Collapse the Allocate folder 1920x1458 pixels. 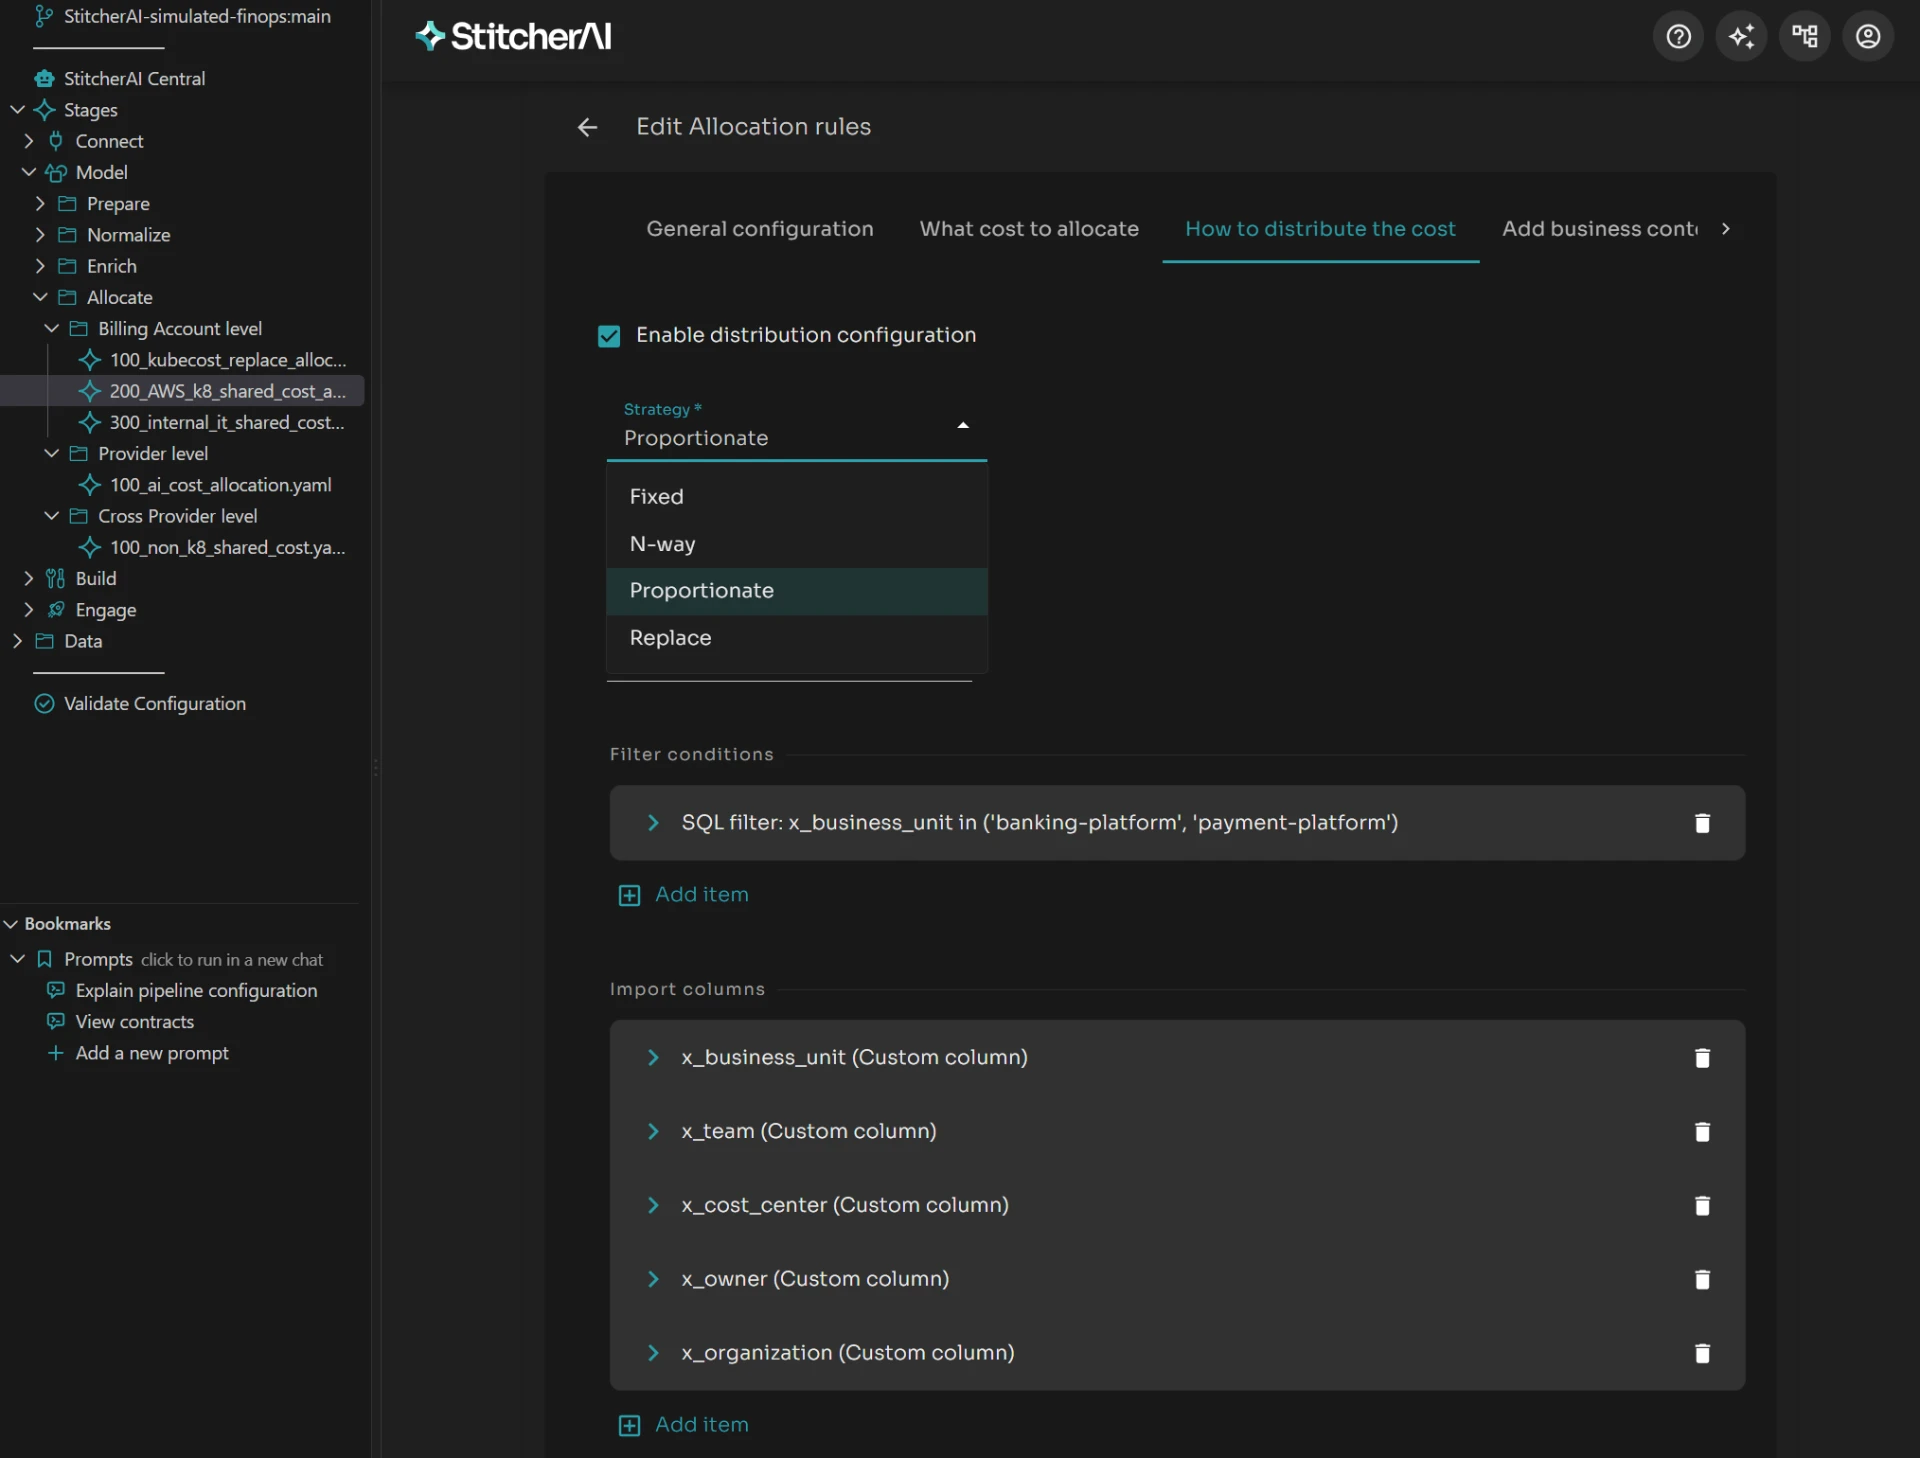[40, 297]
